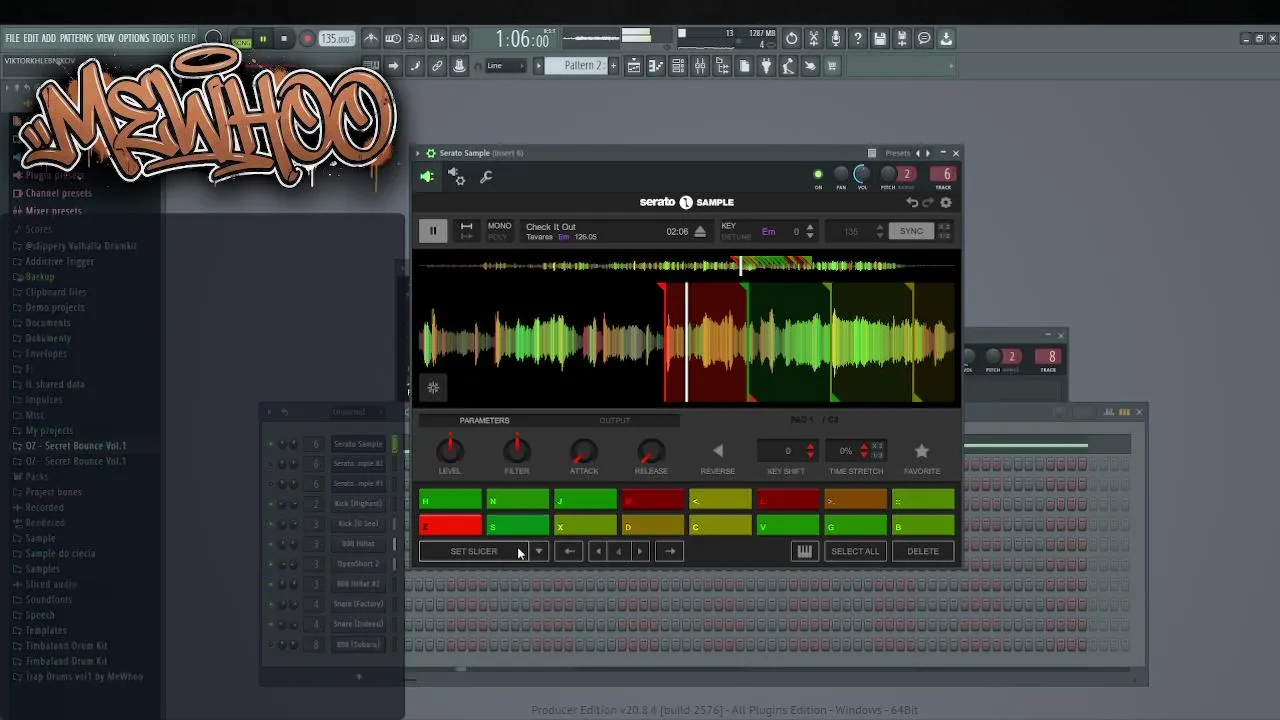Click the FL Studio record button

(307, 39)
